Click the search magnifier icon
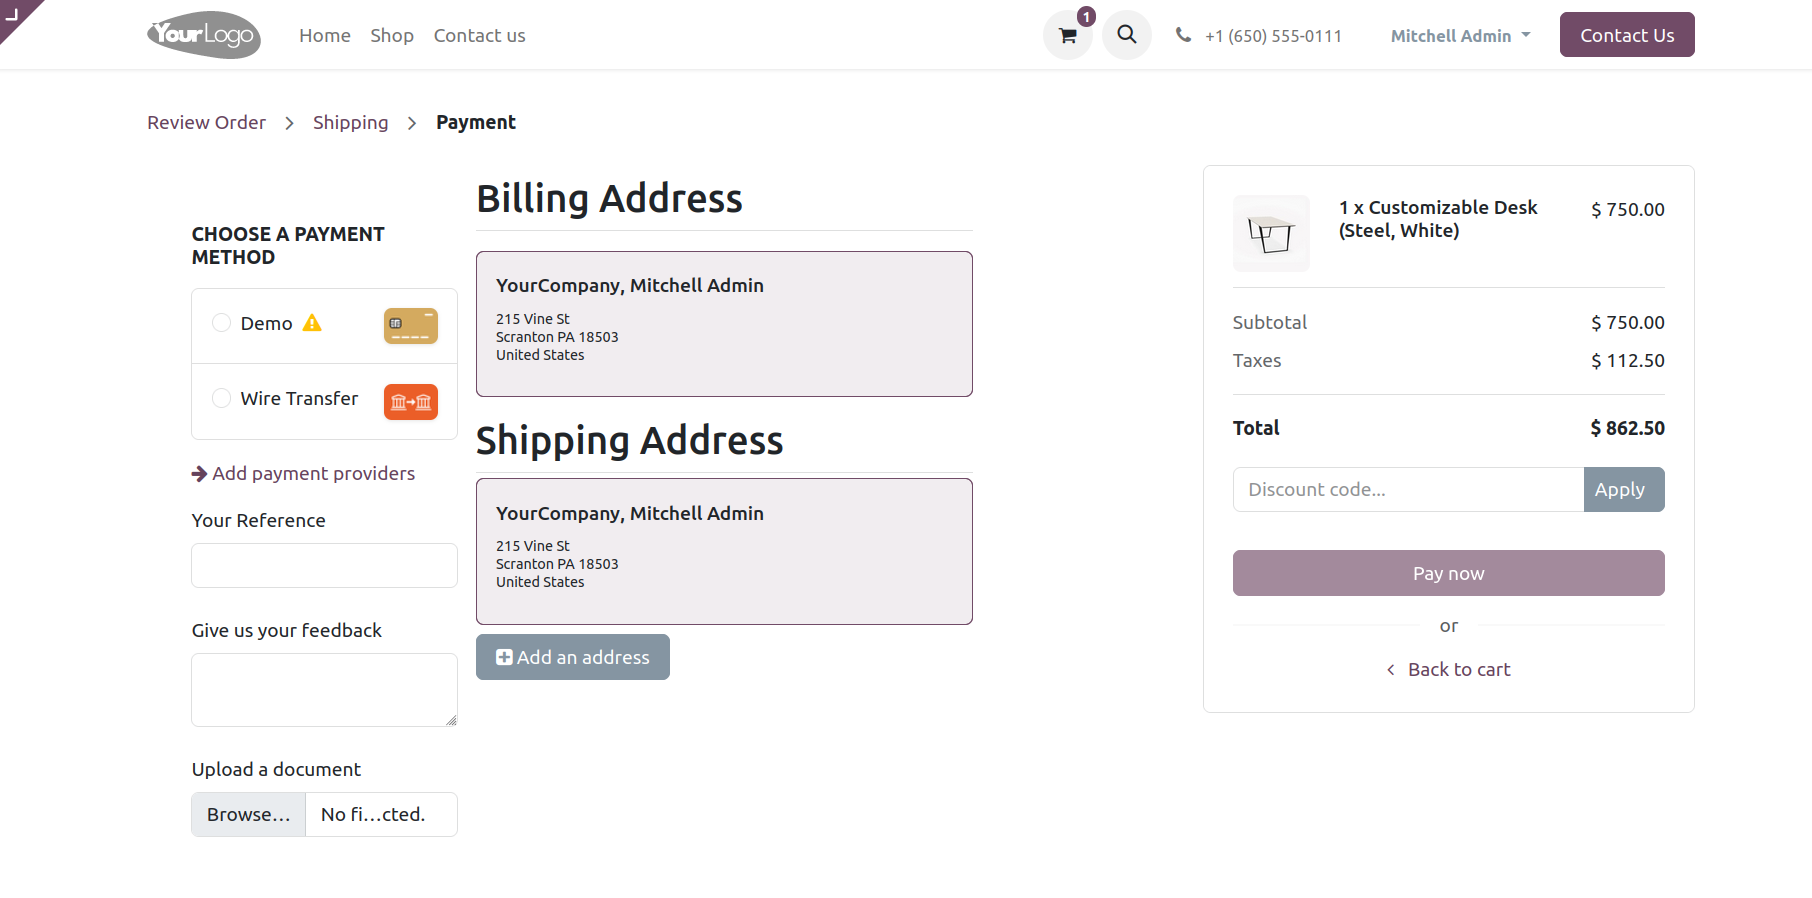The image size is (1812, 898). click(1127, 35)
